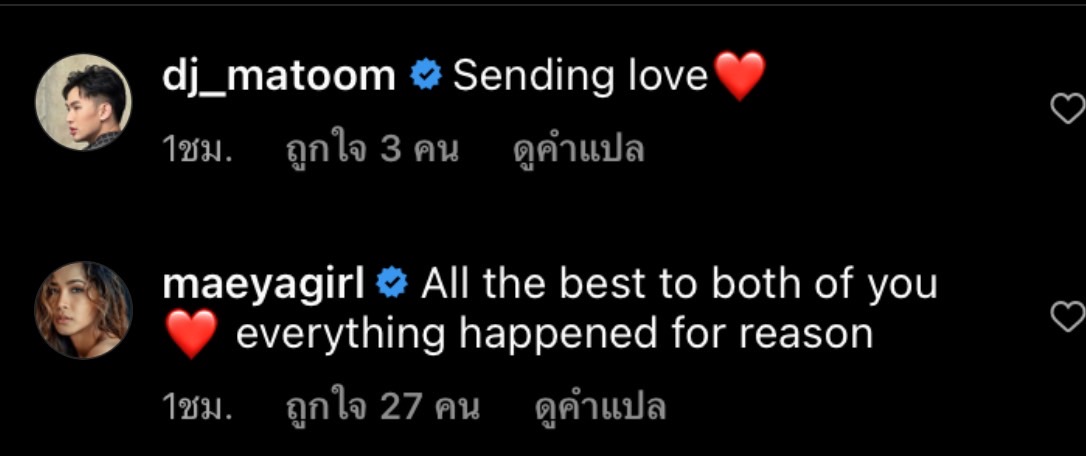This screenshot has height=456, width=1086.
Task: Click ดูคำแปล under dj_matoom's comment
Action: coord(579,149)
